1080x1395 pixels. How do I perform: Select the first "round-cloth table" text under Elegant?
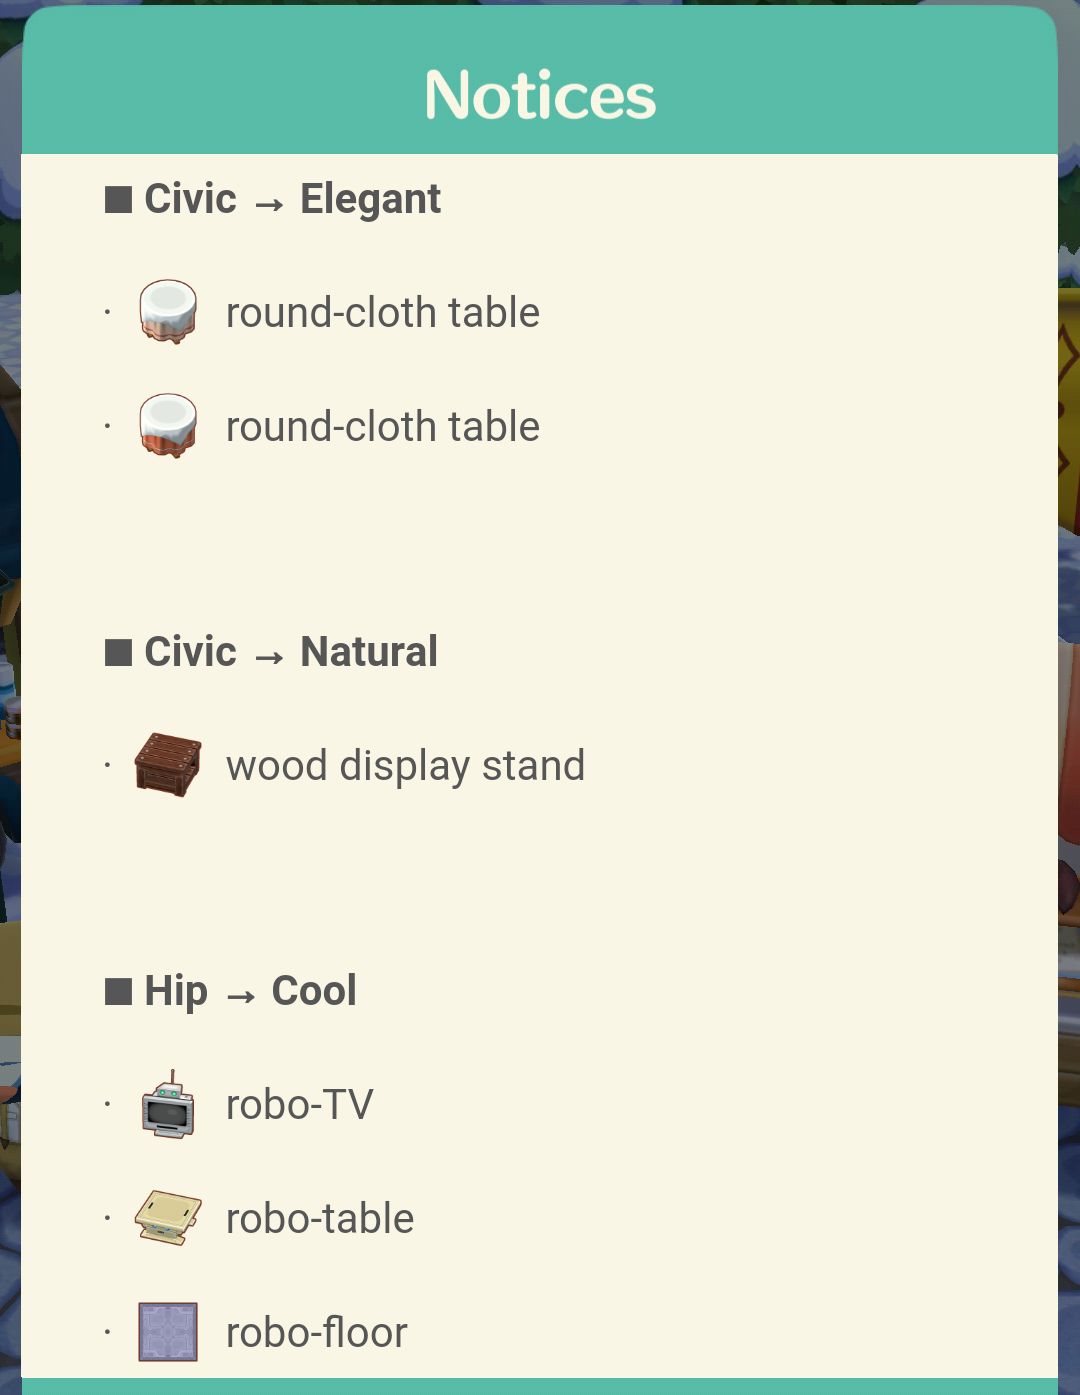(x=383, y=313)
